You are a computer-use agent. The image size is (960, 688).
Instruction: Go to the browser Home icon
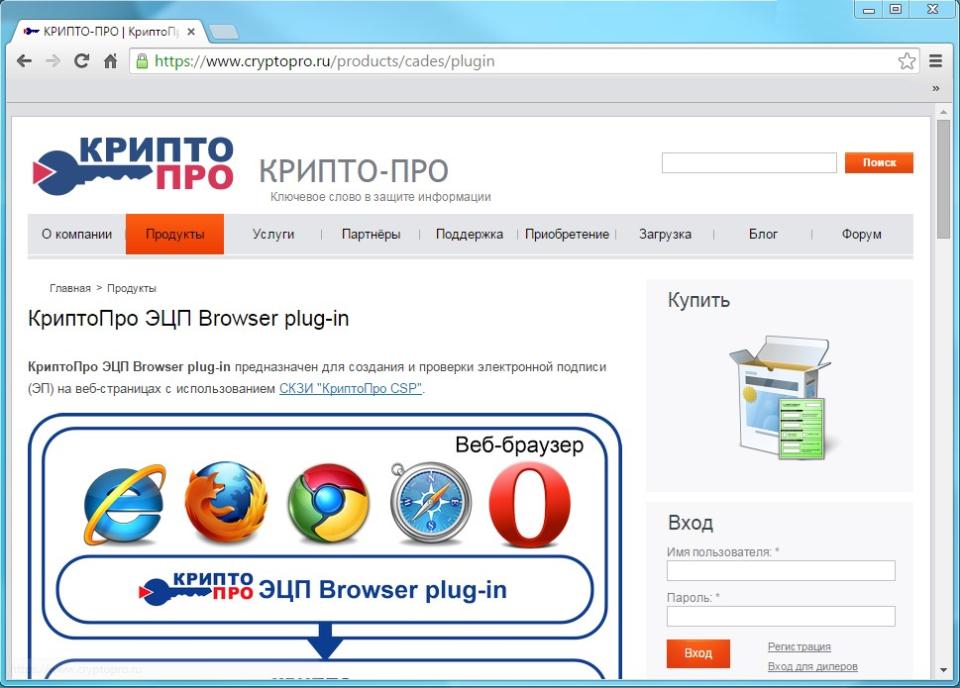[x=110, y=61]
